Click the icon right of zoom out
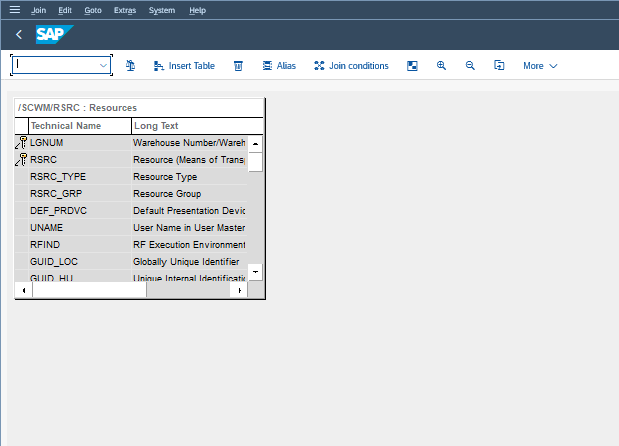This screenshot has width=619, height=446. (499, 66)
